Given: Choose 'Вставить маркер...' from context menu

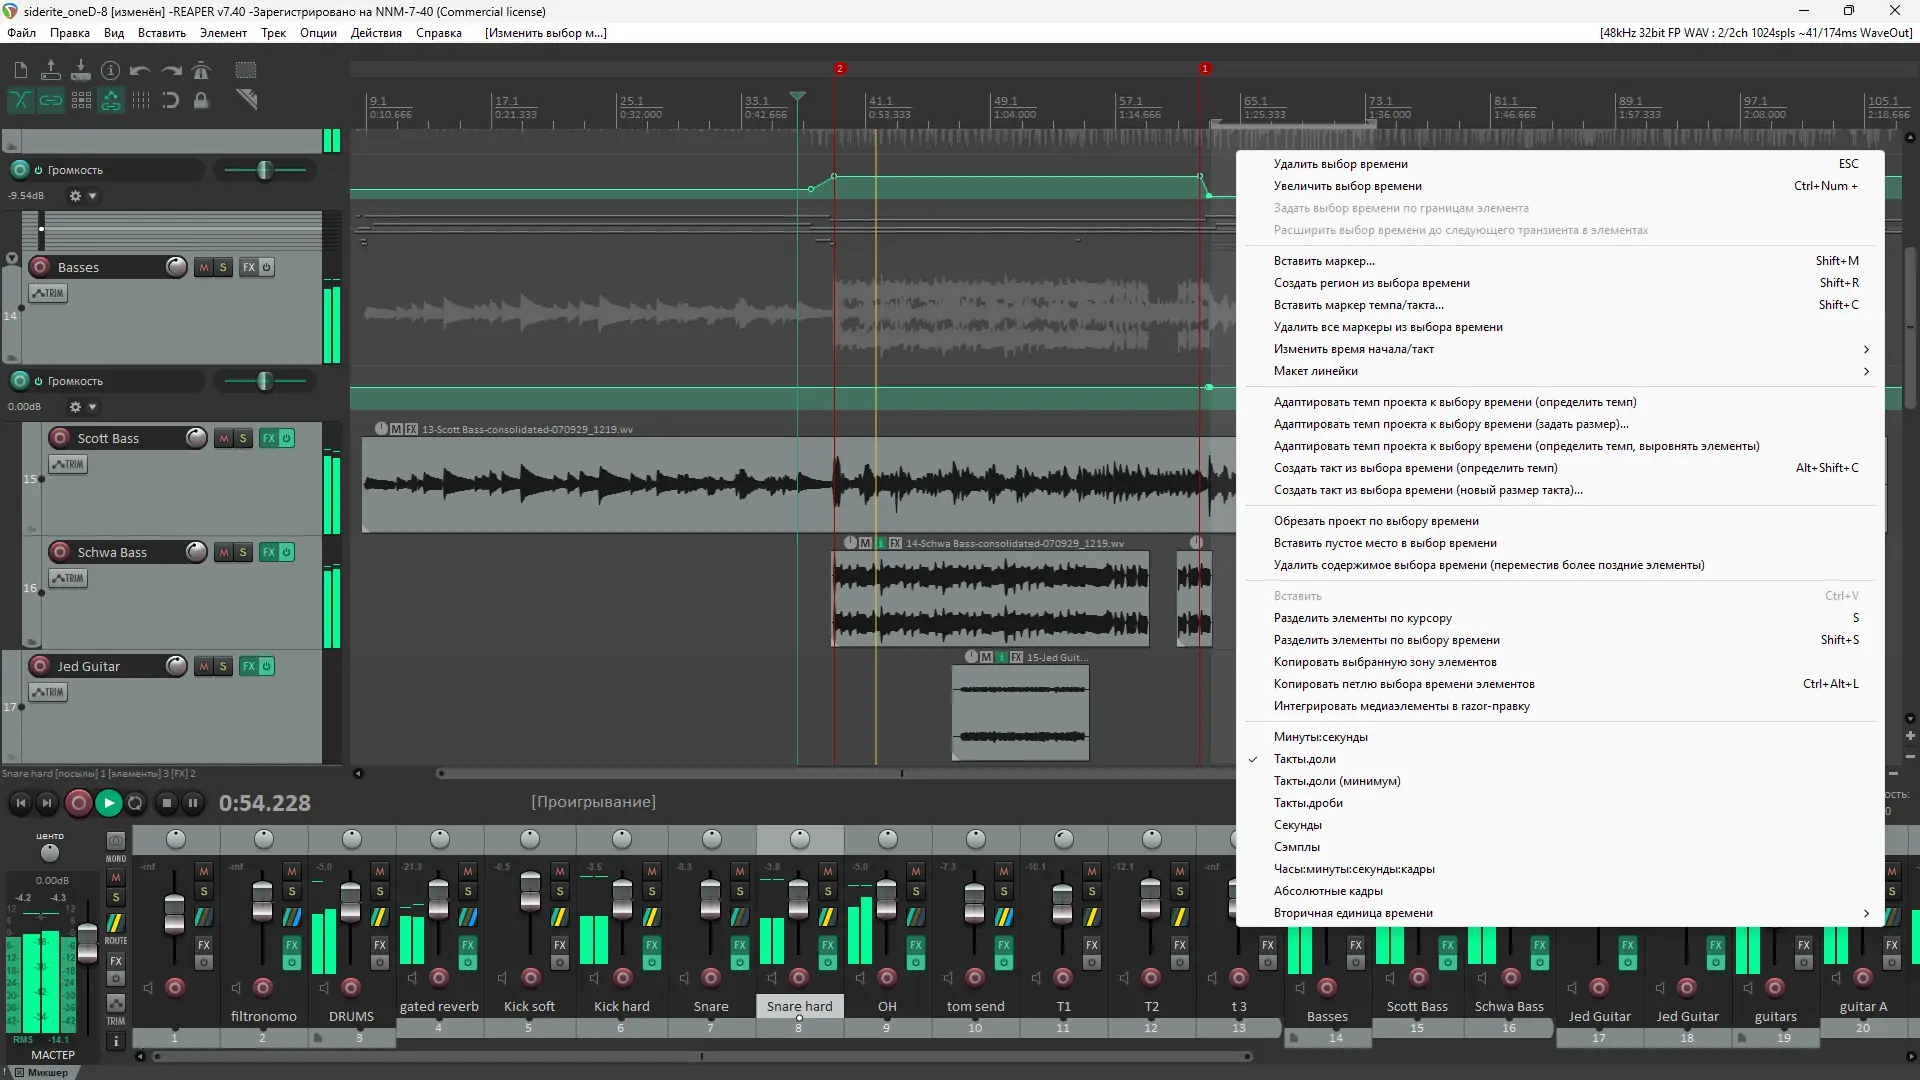Looking at the screenshot, I should (1324, 261).
